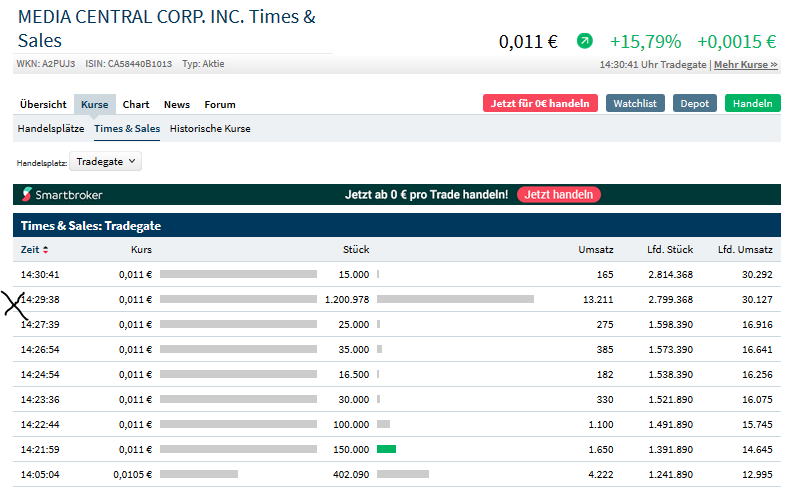The image size is (794, 493).
Task: Open the Übersicht tab
Action: tap(43, 104)
